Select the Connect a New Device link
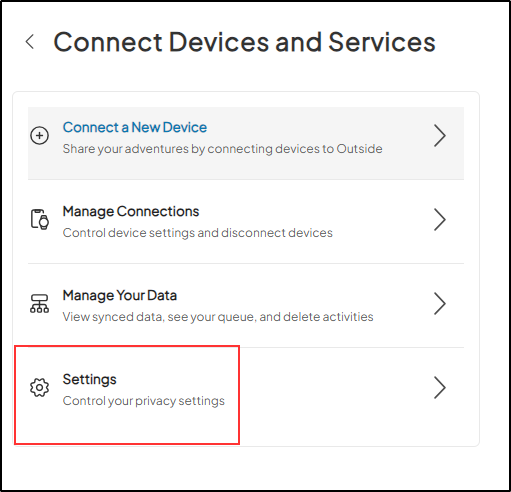 point(135,127)
